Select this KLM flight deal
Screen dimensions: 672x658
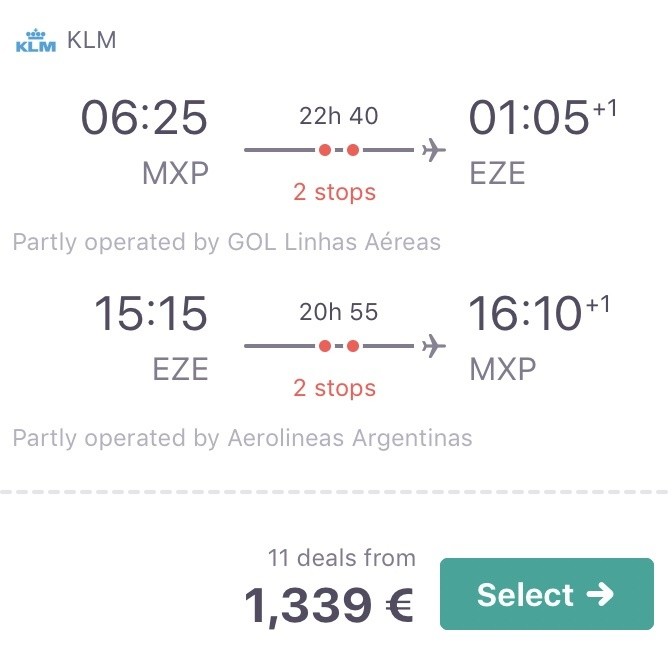pyautogui.click(x=547, y=594)
